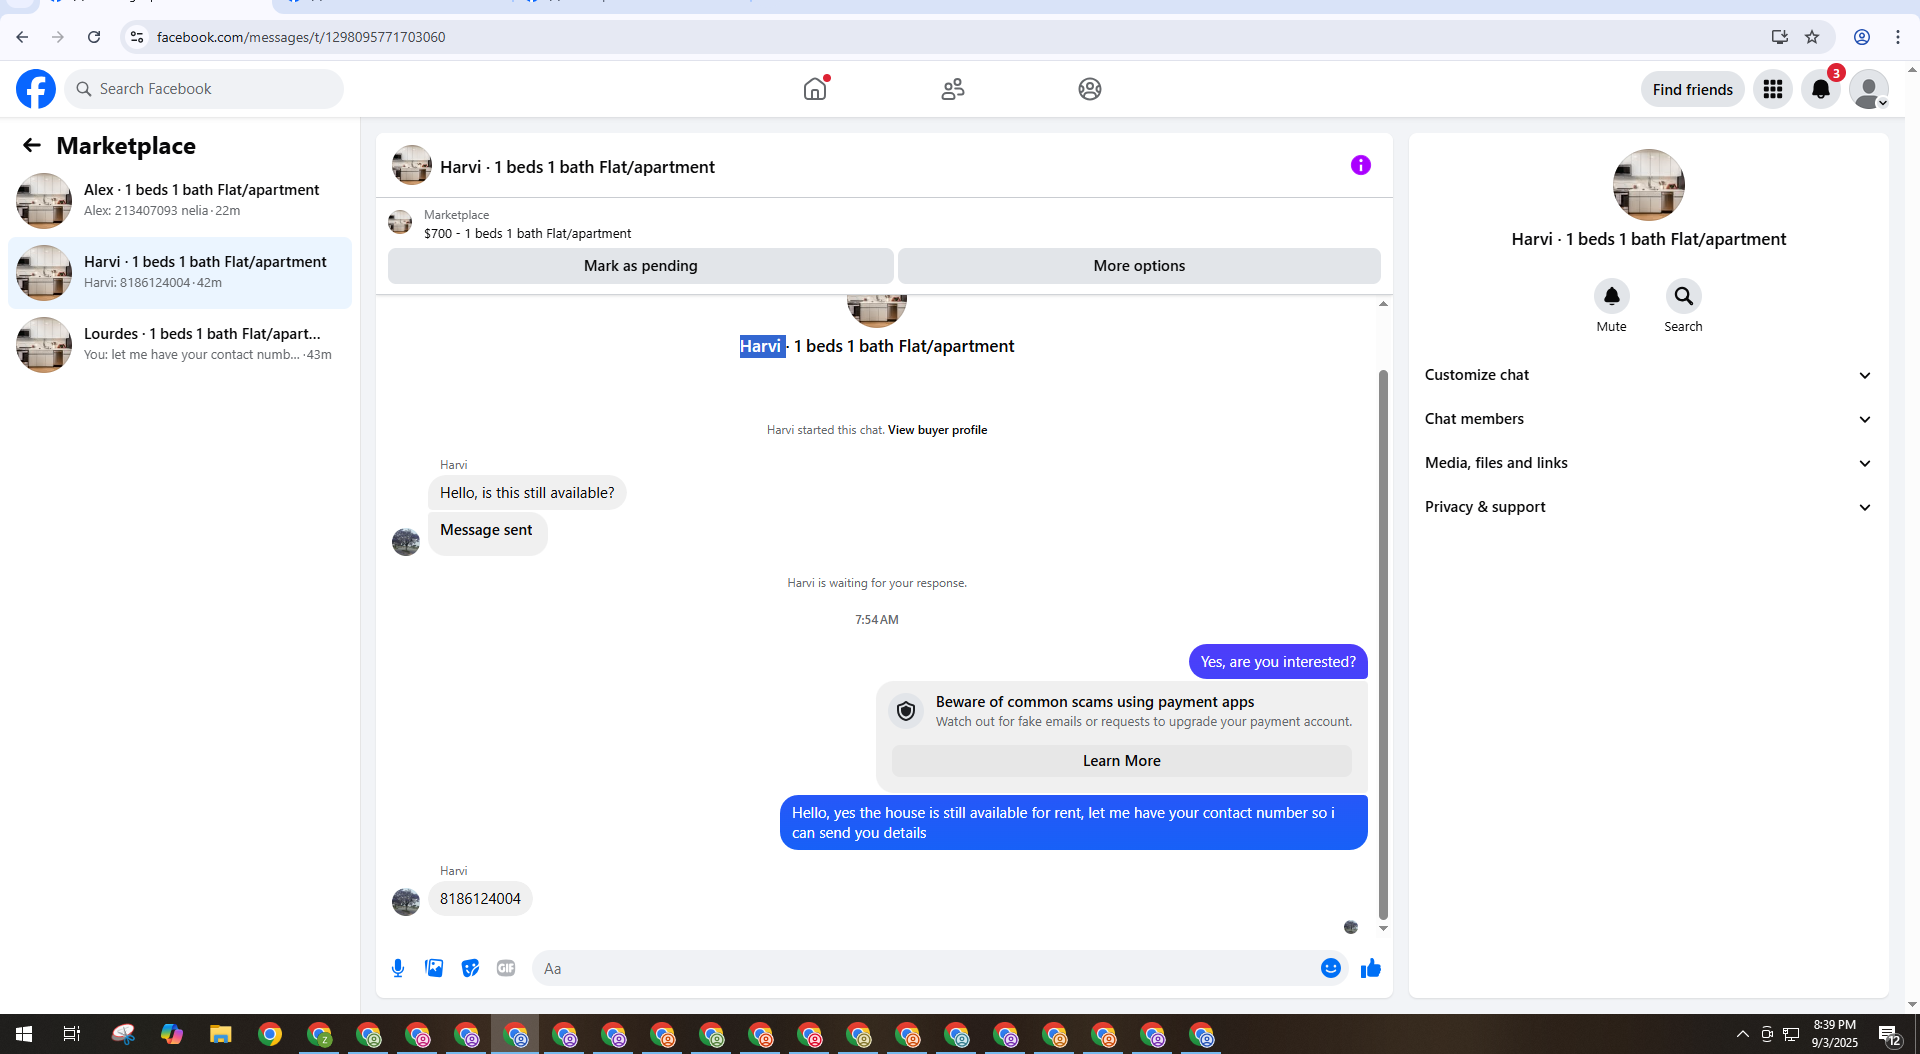Open the Groups icon in top navigation
1920x1054 pixels.
pyautogui.click(x=1090, y=89)
